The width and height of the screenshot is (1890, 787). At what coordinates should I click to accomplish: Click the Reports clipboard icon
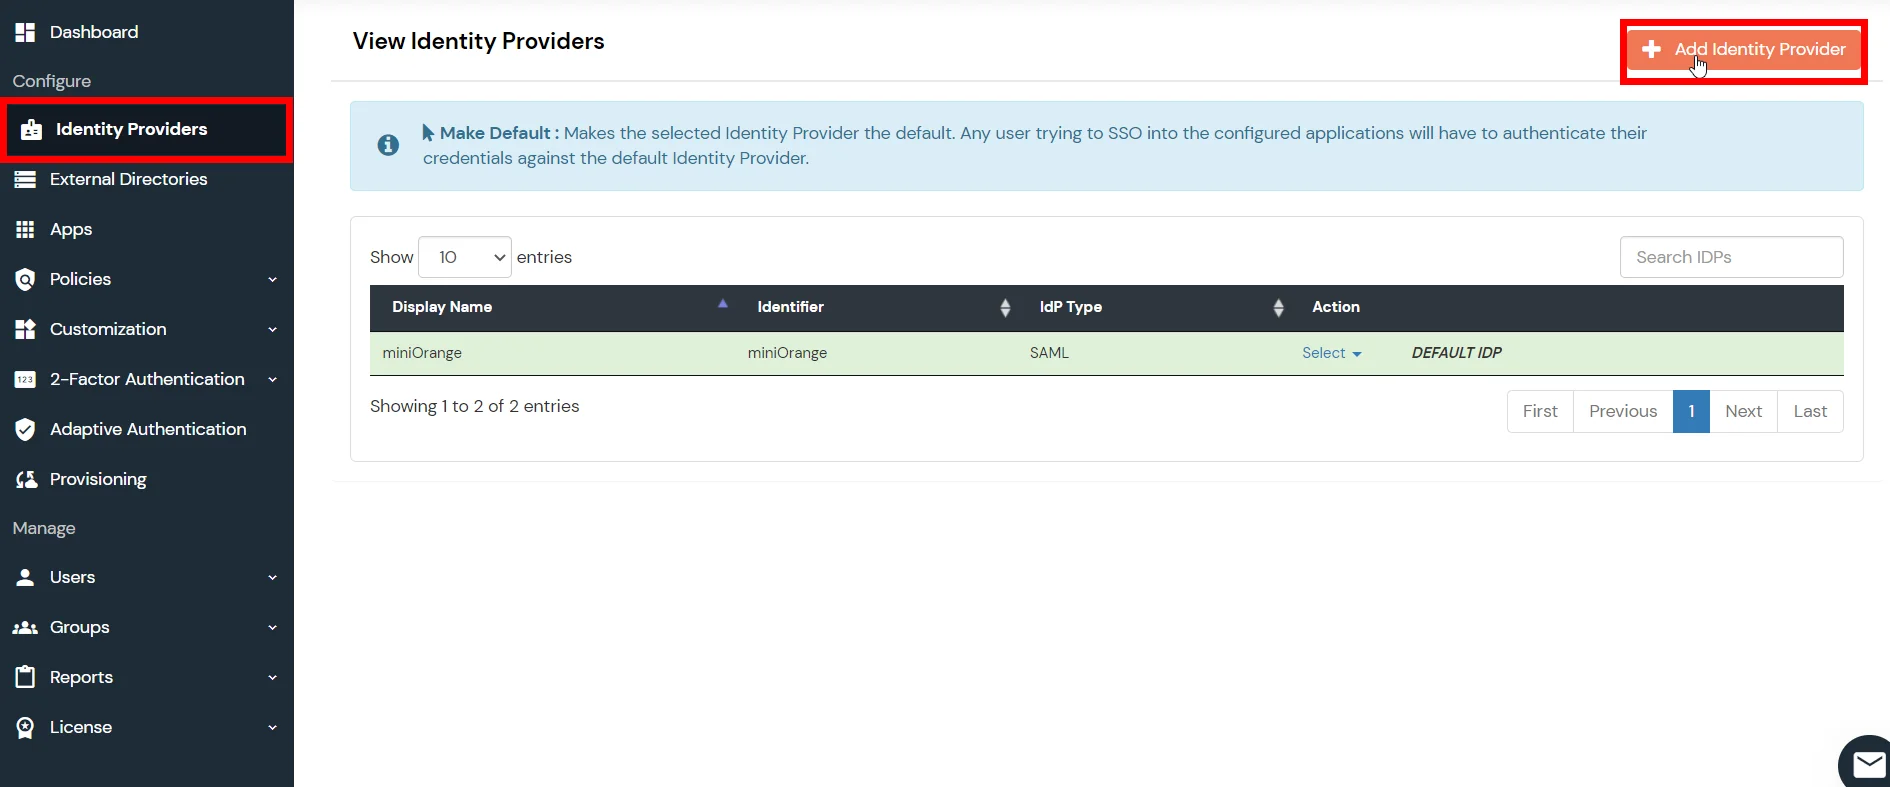tap(25, 677)
